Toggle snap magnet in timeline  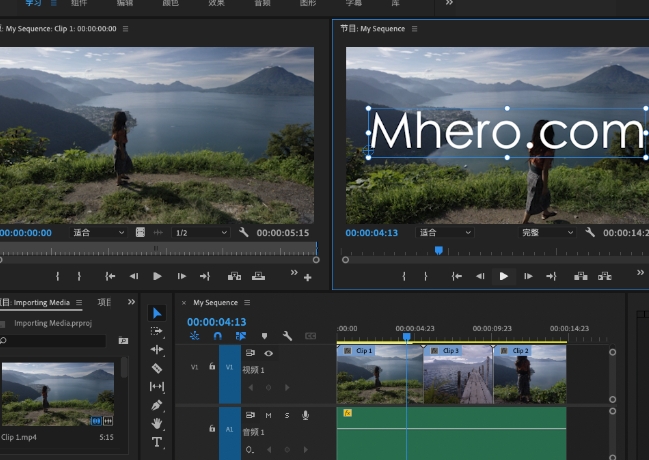(x=218, y=336)
